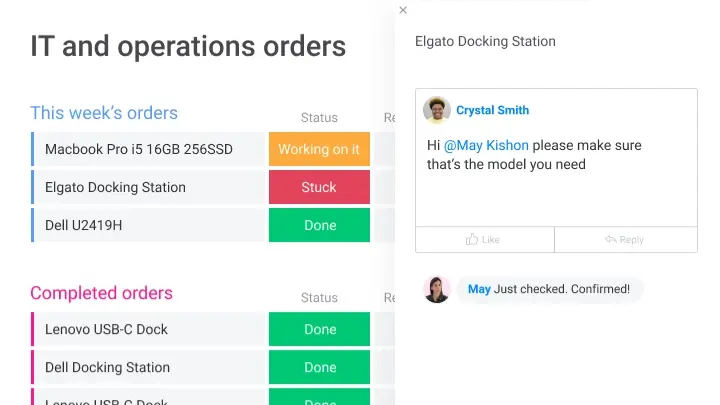Close the Elgato Docking Station panel
This screenshot has width=720, height=405.
click(403, 10)
